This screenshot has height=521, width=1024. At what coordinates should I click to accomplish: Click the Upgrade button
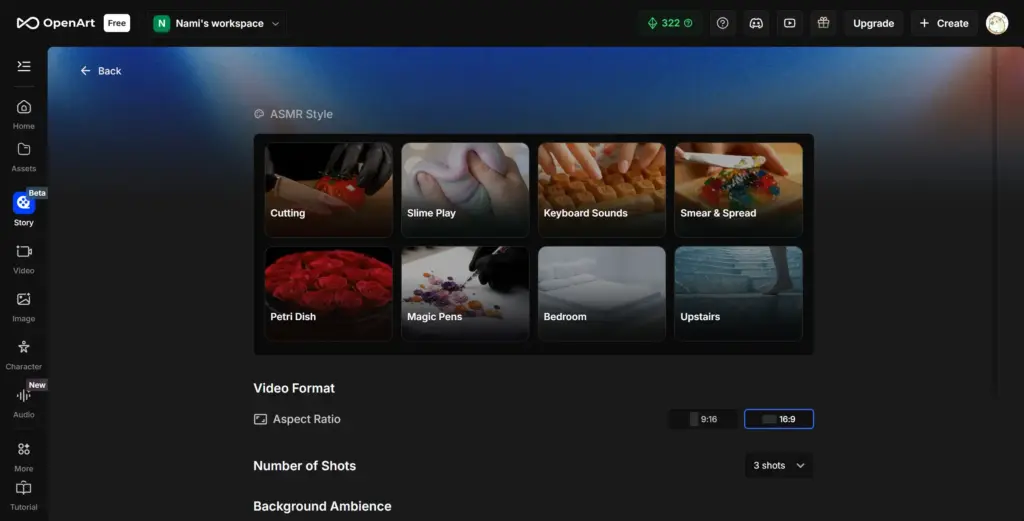pos(873,23)
